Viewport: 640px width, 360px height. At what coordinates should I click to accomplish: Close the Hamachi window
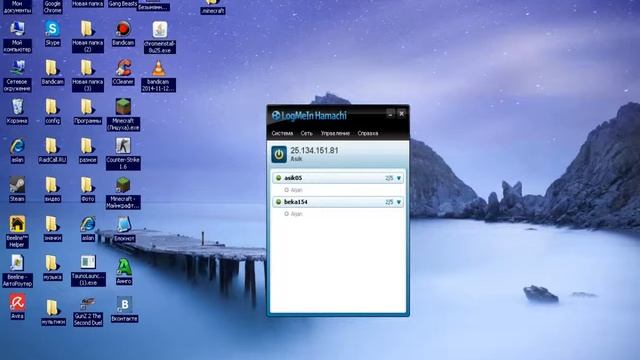pyautogui.click(x=402, y=114)
